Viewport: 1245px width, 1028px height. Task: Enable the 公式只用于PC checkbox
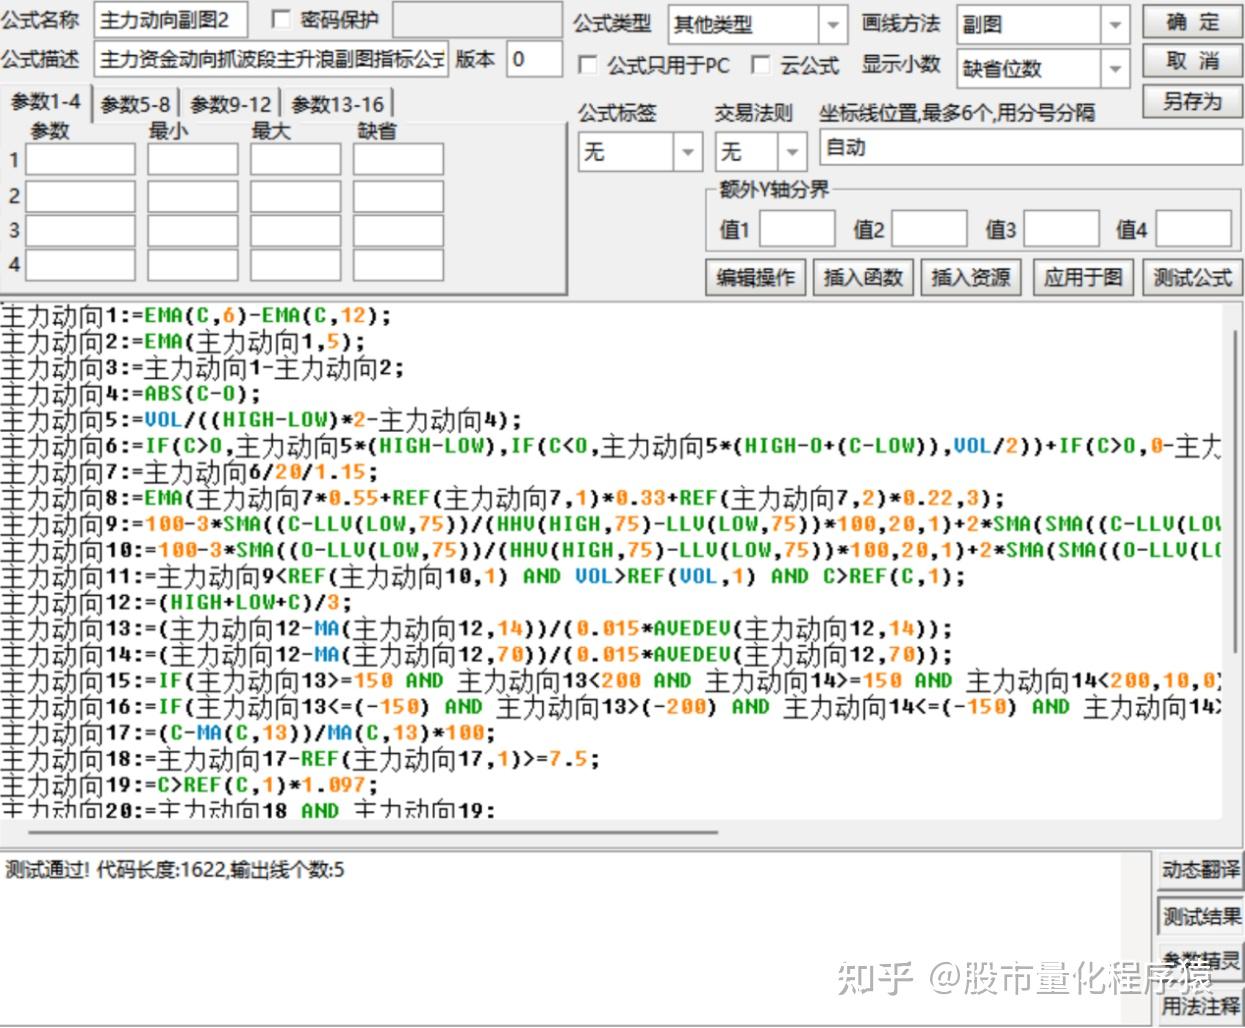click(588, 65)
